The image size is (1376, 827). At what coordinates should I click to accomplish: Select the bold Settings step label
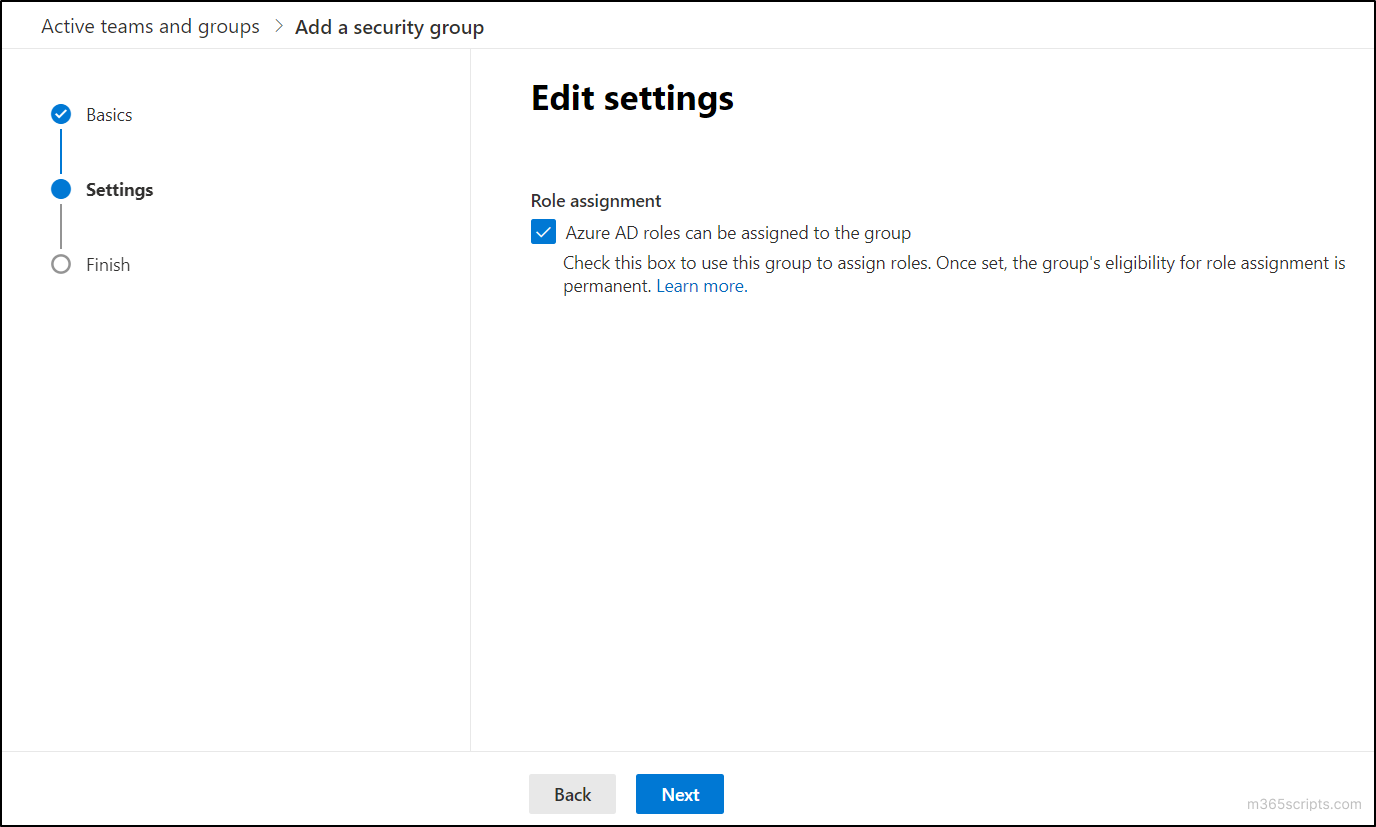coord(119,189)
